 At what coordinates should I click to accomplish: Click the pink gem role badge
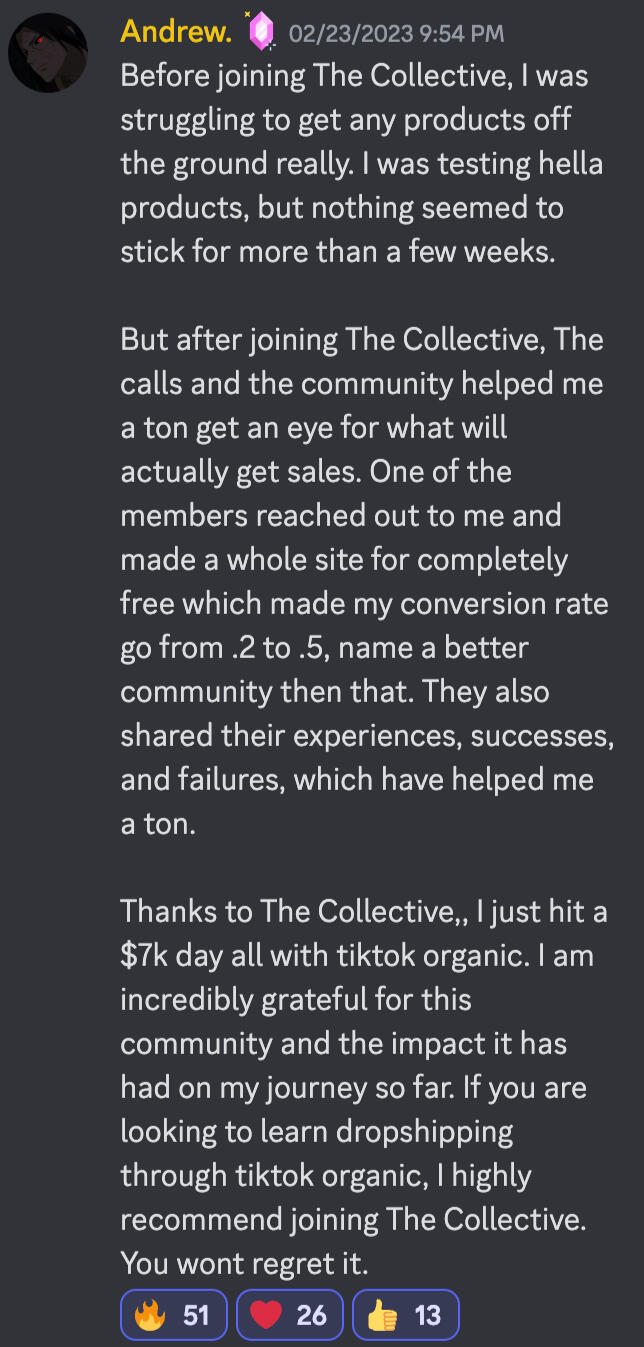click(x=261, y=32)
